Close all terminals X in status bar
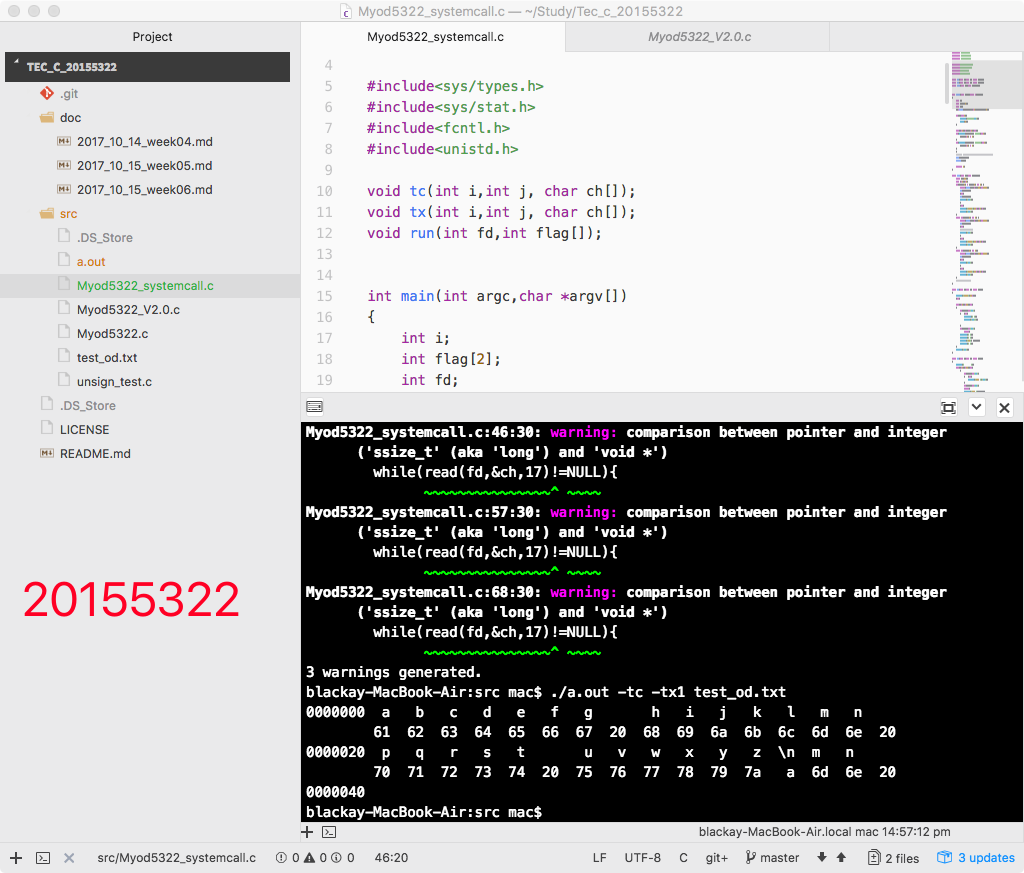This screenshot has width=1024, height=873. point(69,858)
